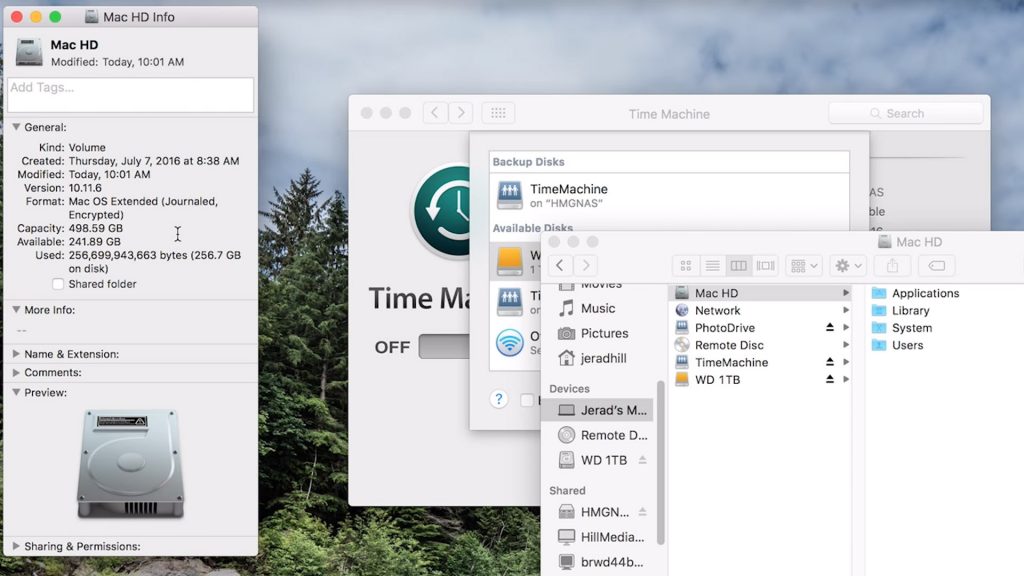Open Time Machine help question mark
This screenshot has height=576, width=1024.
498,399
